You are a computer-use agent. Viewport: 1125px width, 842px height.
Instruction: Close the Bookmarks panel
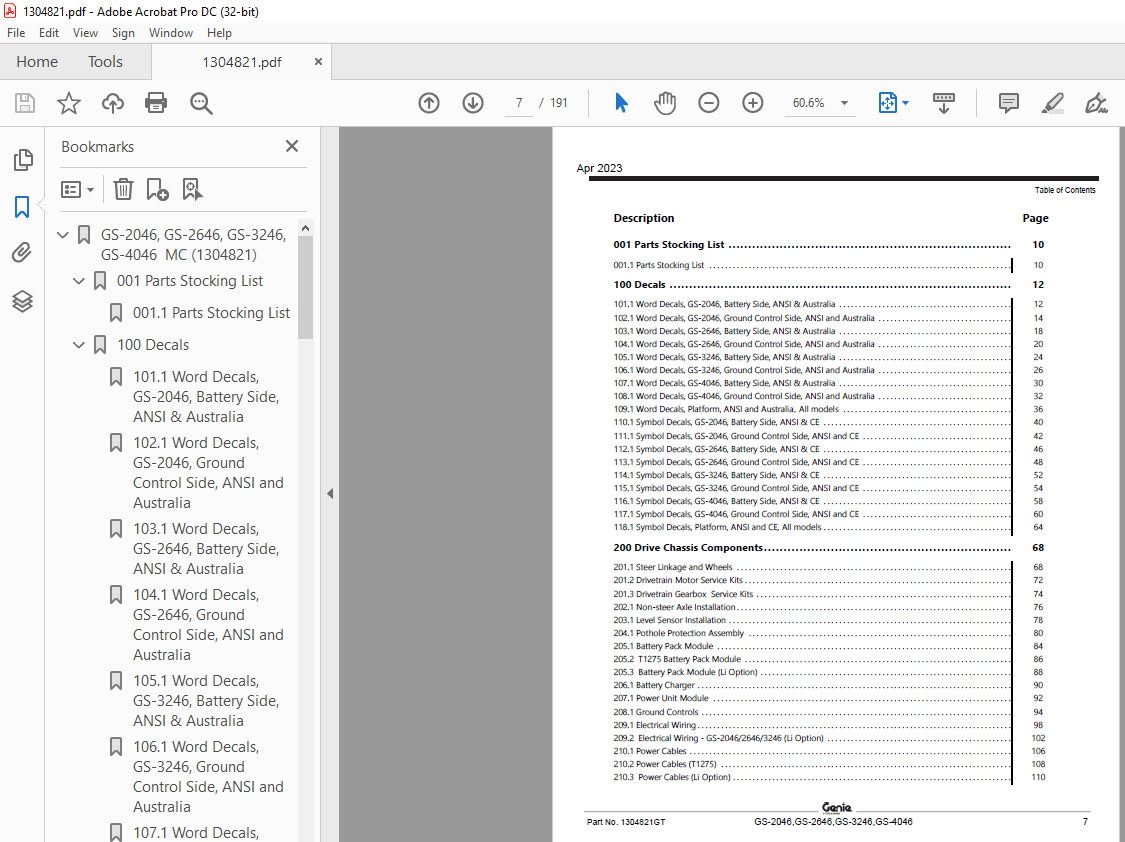(292, 146)
